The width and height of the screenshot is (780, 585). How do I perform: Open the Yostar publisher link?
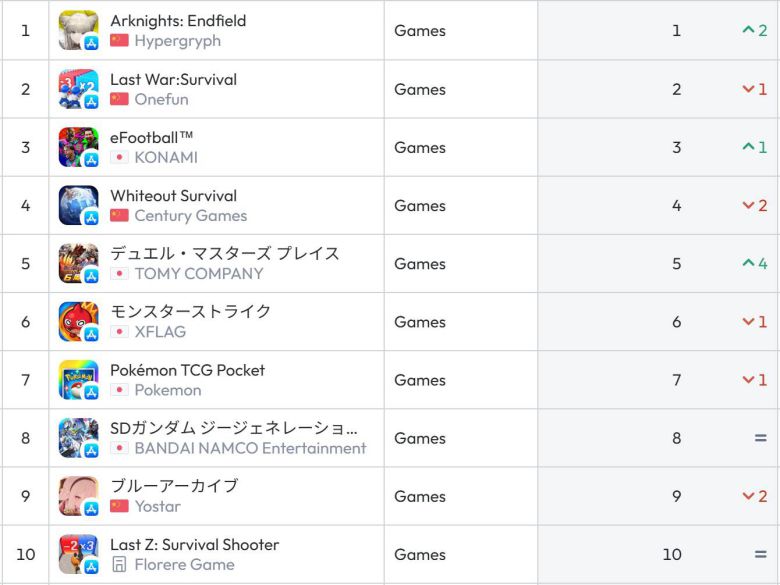coord(157,506)
